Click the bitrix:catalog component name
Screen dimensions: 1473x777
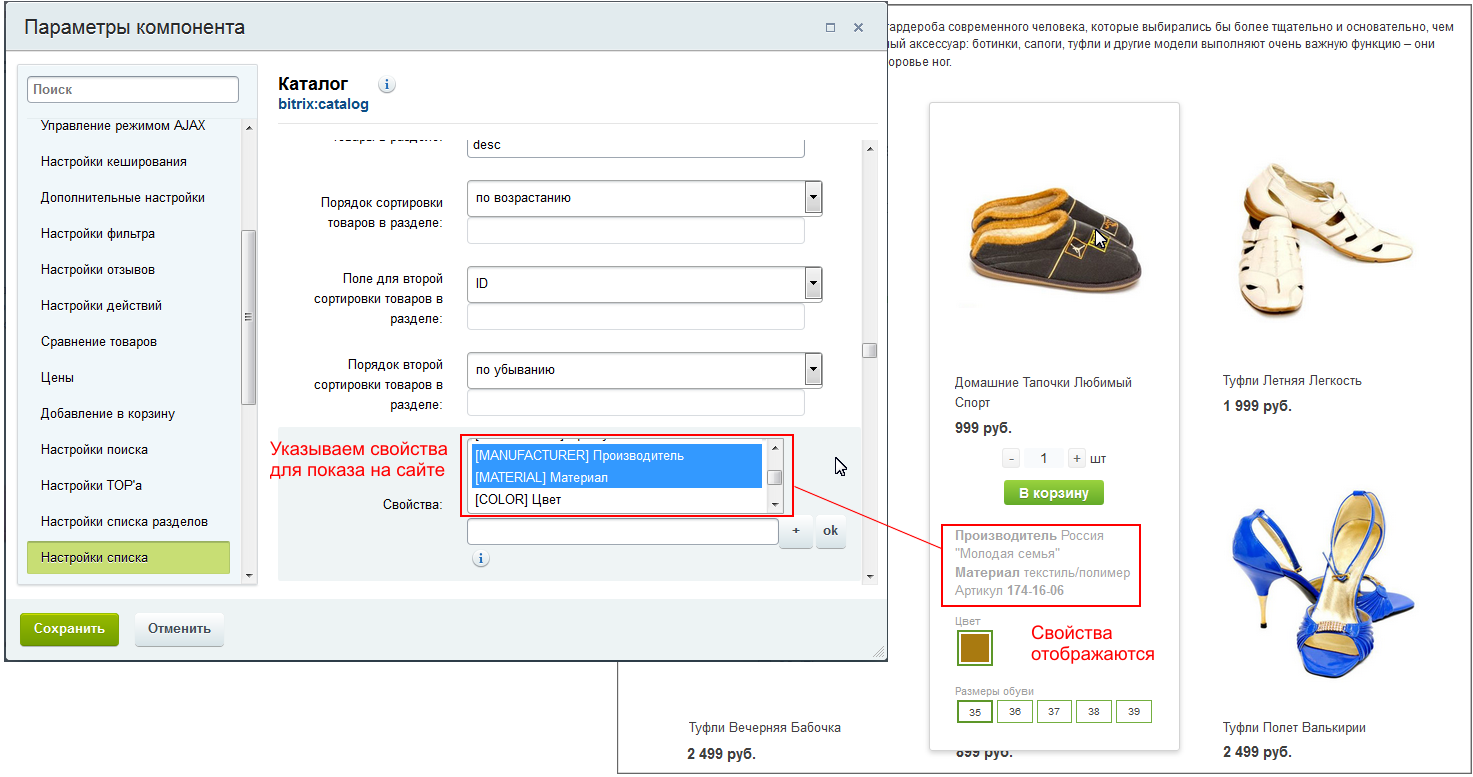323,104
